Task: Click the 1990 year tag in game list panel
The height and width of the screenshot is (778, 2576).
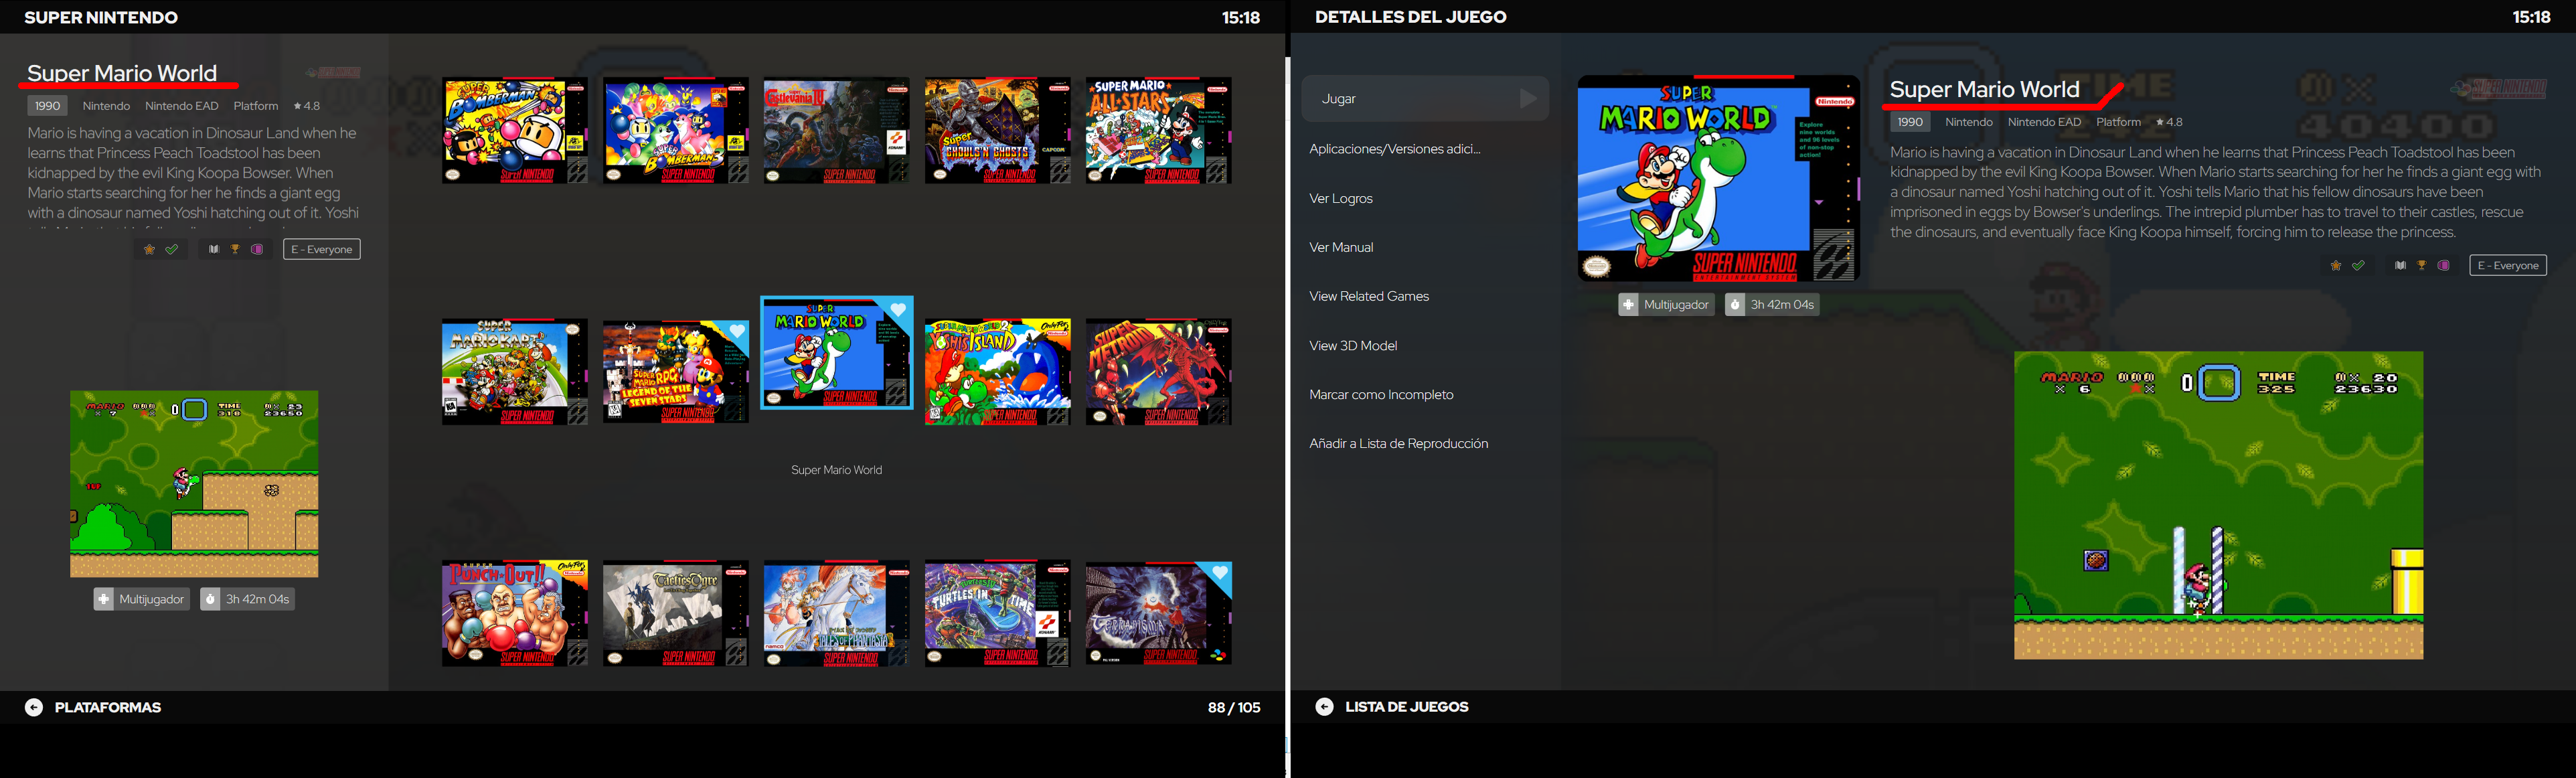Action: click(x=47, y=105)
